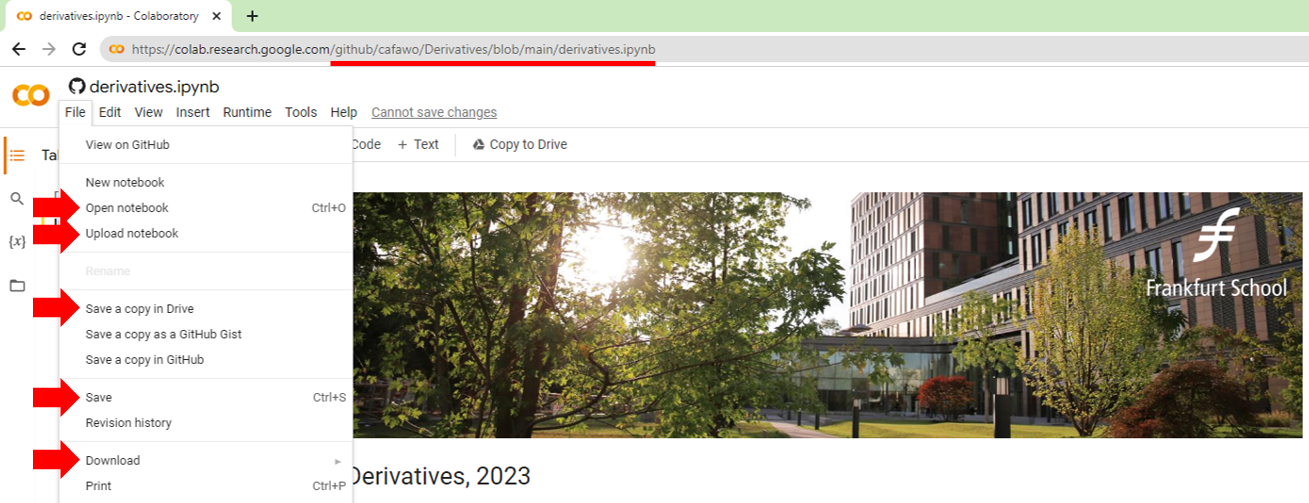
Task: Open the Table of contents sidebar icon
Action: [17, 155]
